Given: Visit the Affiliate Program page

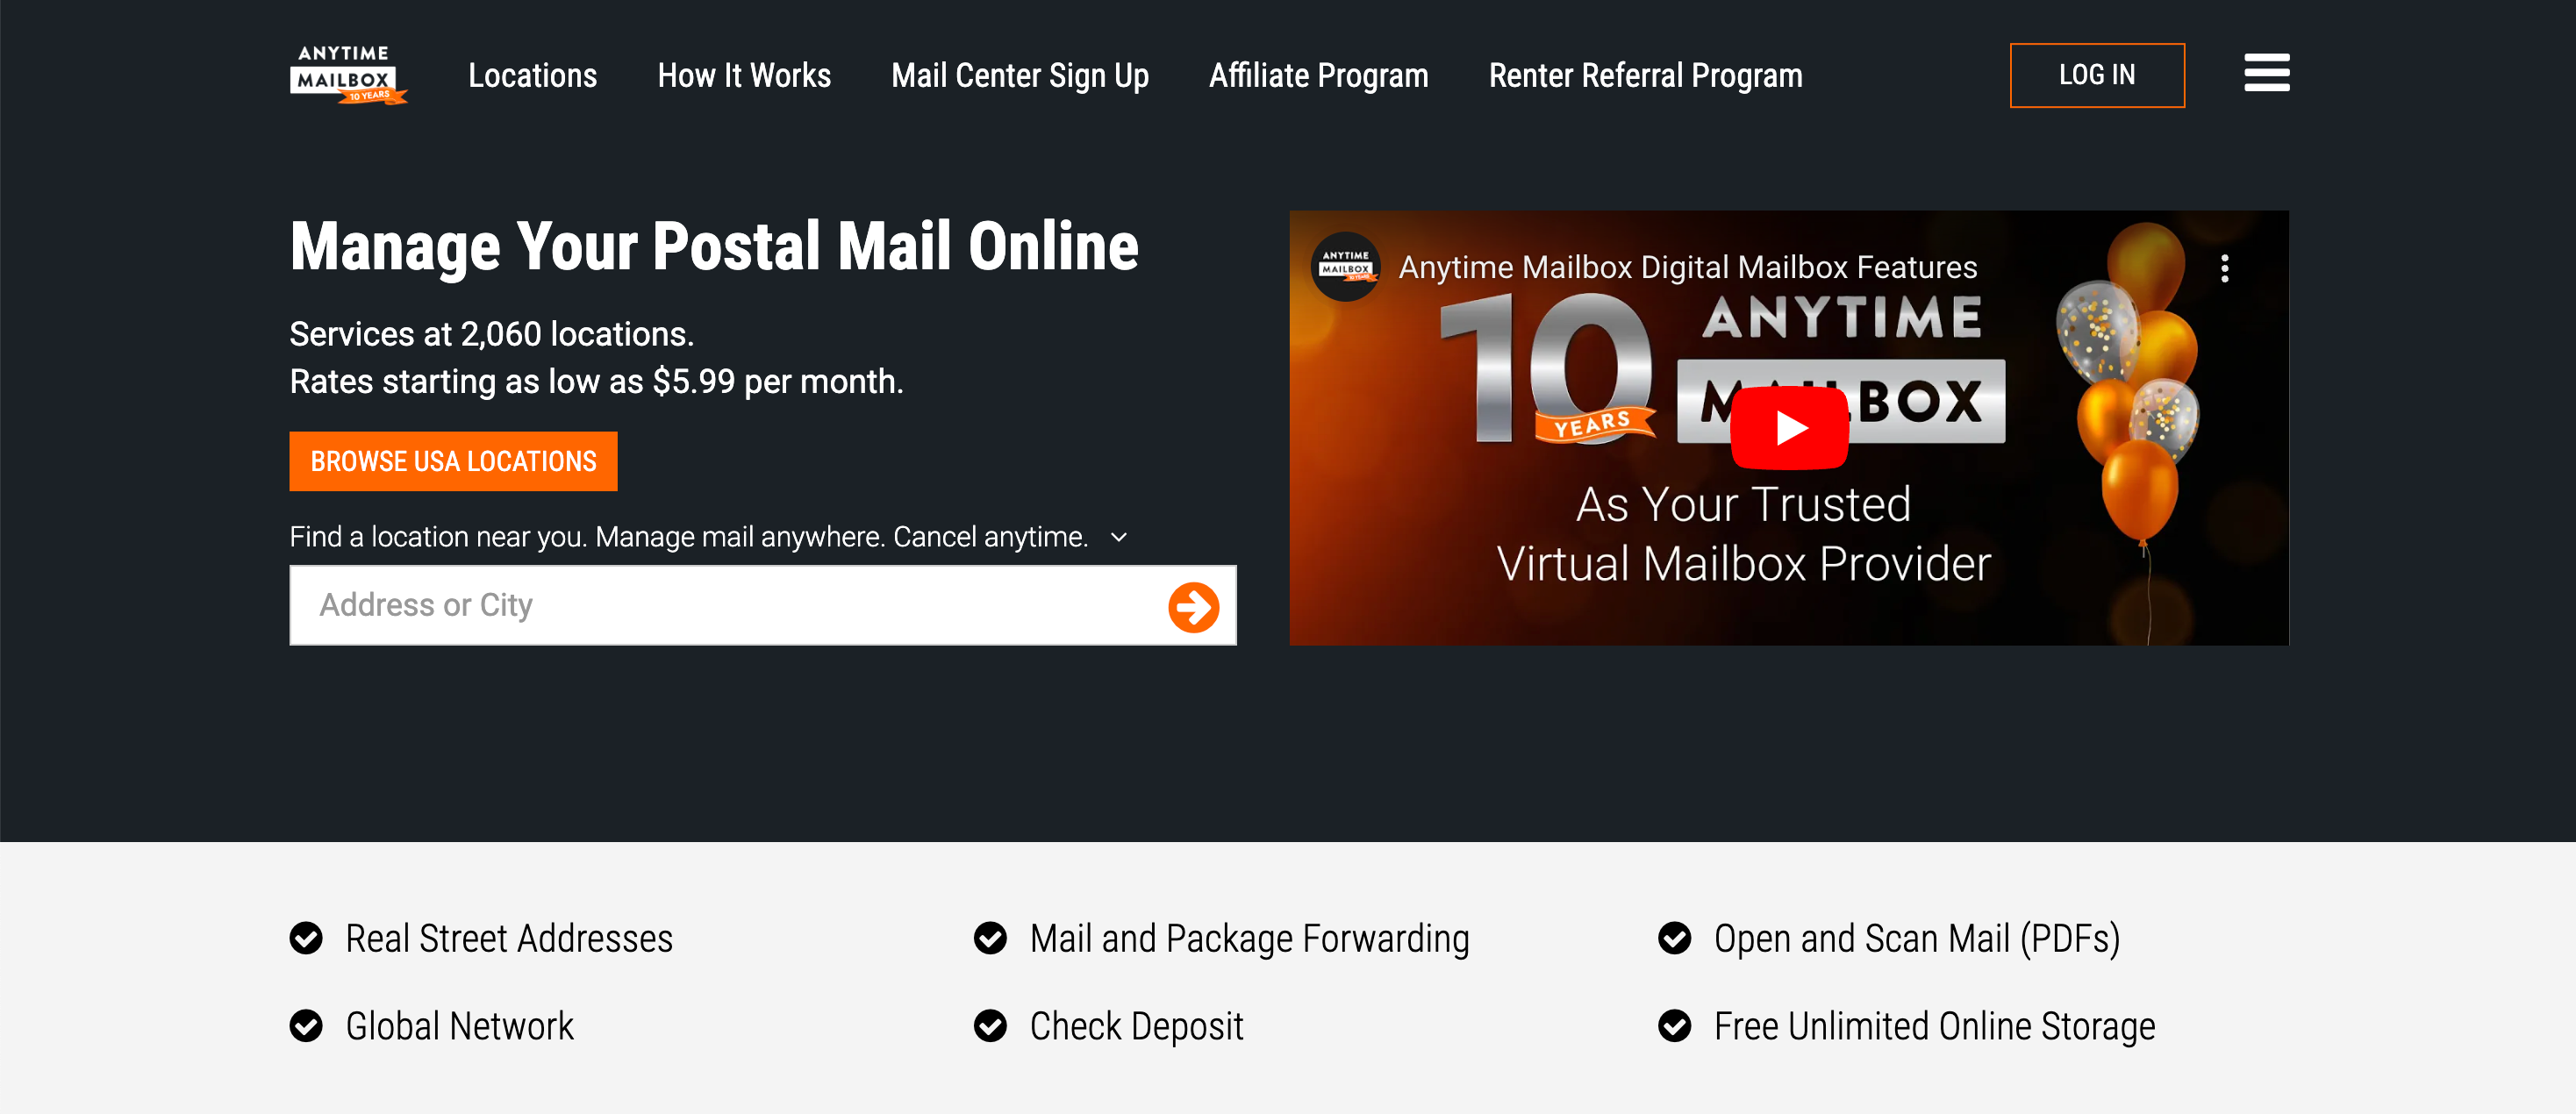Looking at the screenshot, I should pyautogui.click(x=1319, y=75).
